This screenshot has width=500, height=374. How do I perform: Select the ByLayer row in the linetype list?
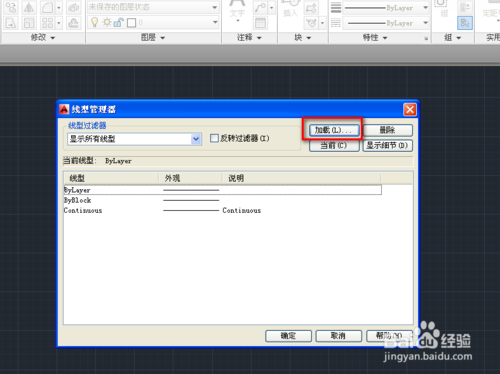coord(222,190)
